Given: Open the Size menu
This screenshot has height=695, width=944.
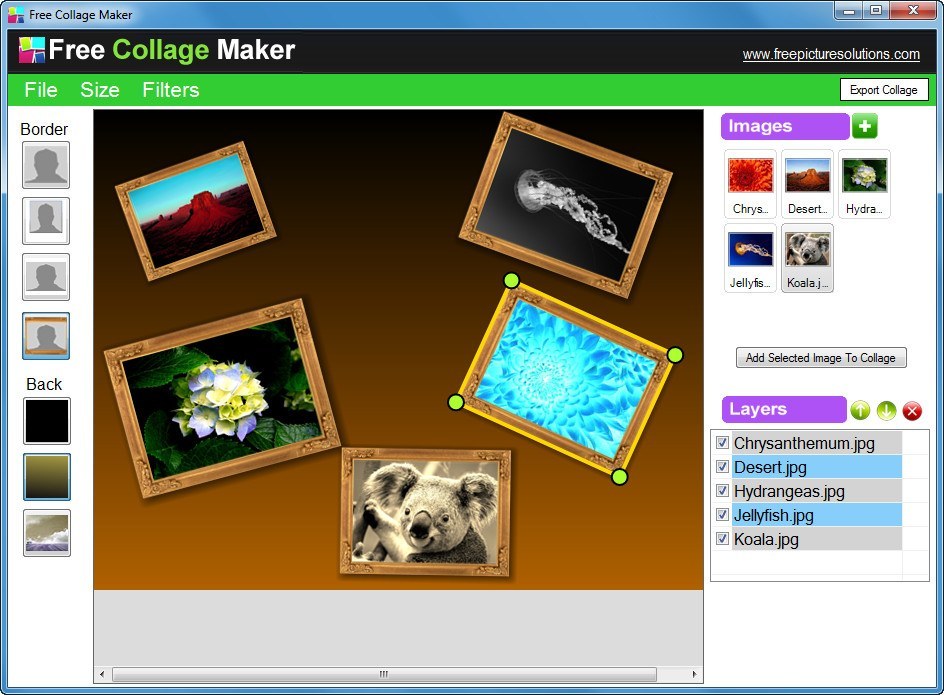Looking at the screenshot, I should pos(99,90).
